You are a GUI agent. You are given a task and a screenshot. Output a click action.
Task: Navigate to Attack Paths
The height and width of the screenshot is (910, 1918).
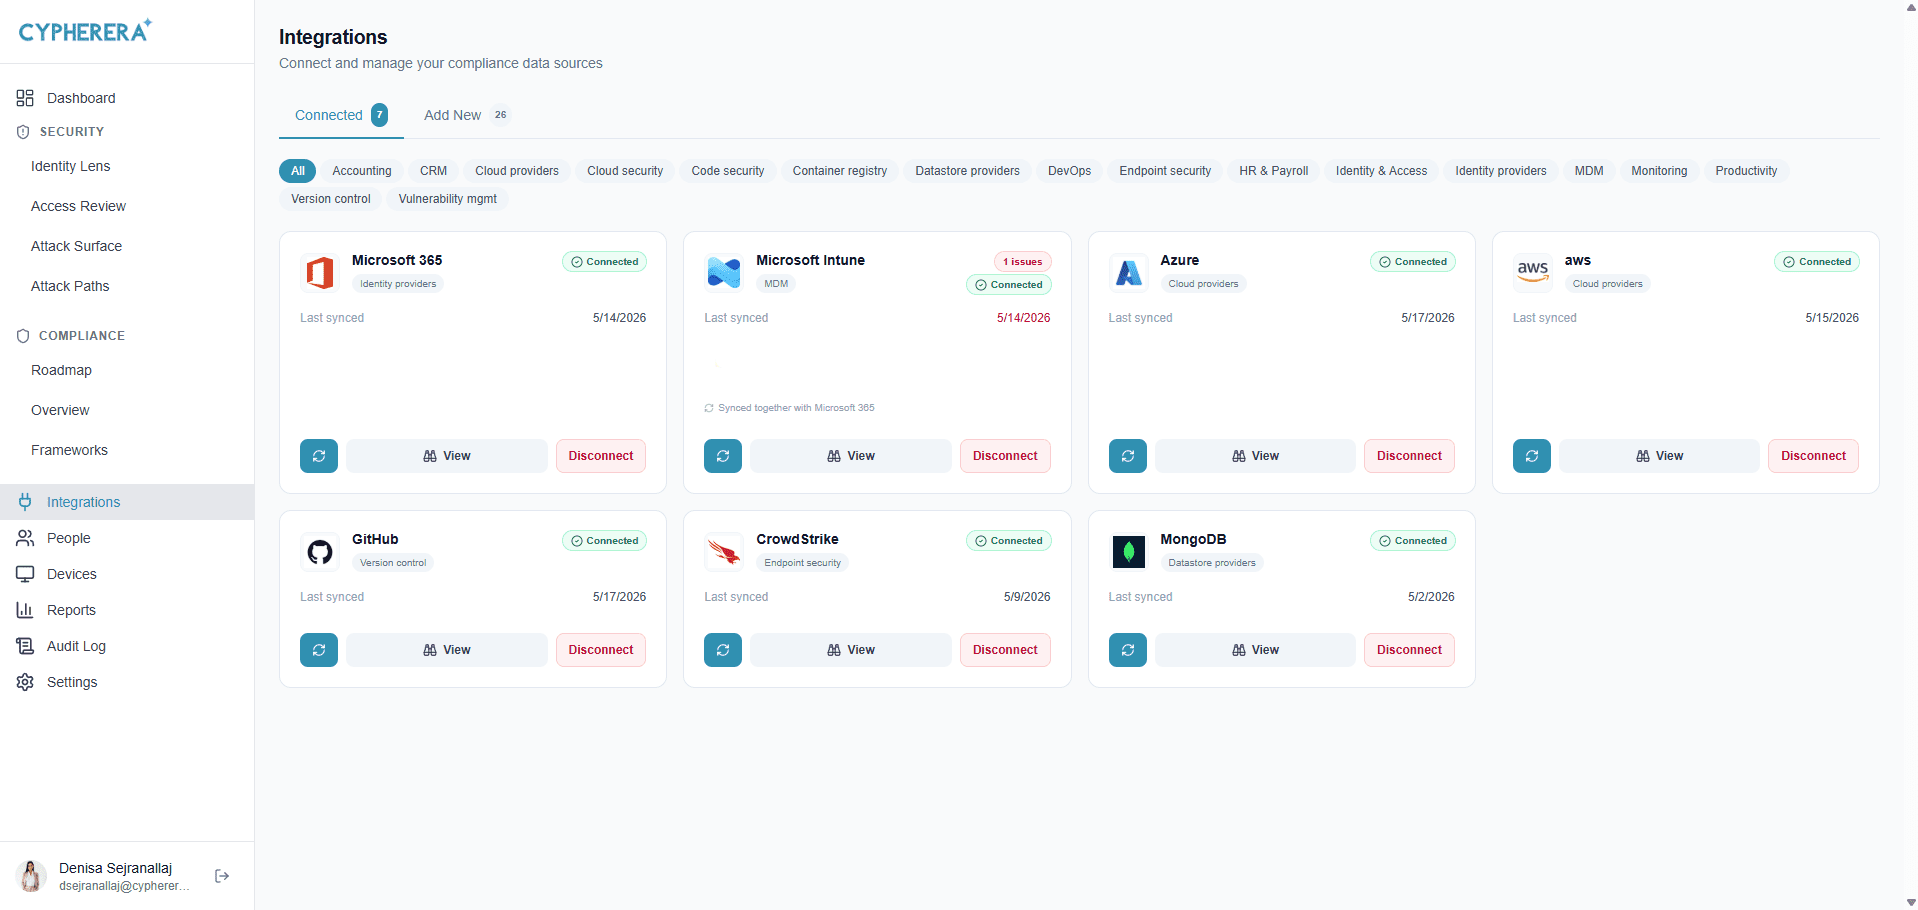click(x=70, y=286)
